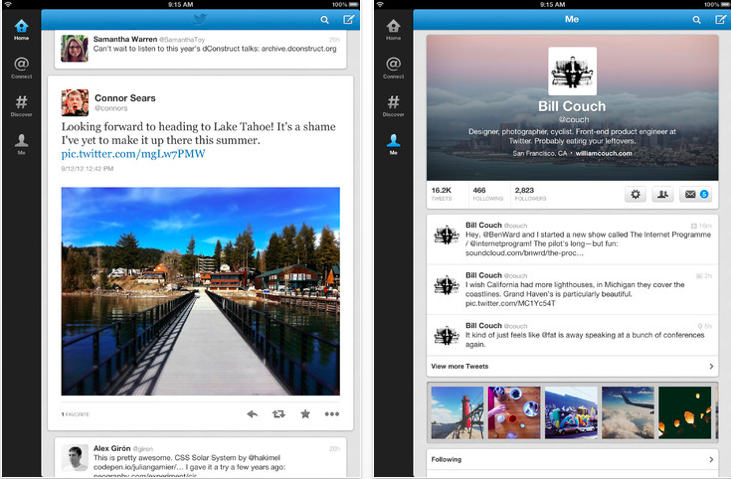The height and width of the screenshot is (479, 731).
Task: Compose new tweet from Me screen header
Action: pyautogui.click(x=721, y=20)
